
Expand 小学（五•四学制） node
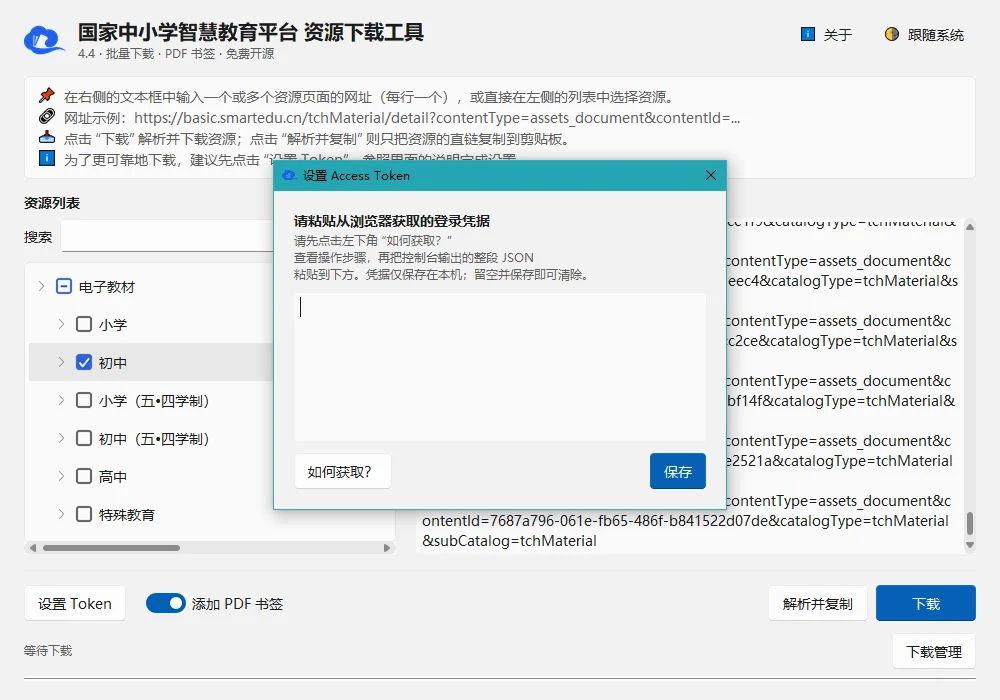click(x=61, y=400)
